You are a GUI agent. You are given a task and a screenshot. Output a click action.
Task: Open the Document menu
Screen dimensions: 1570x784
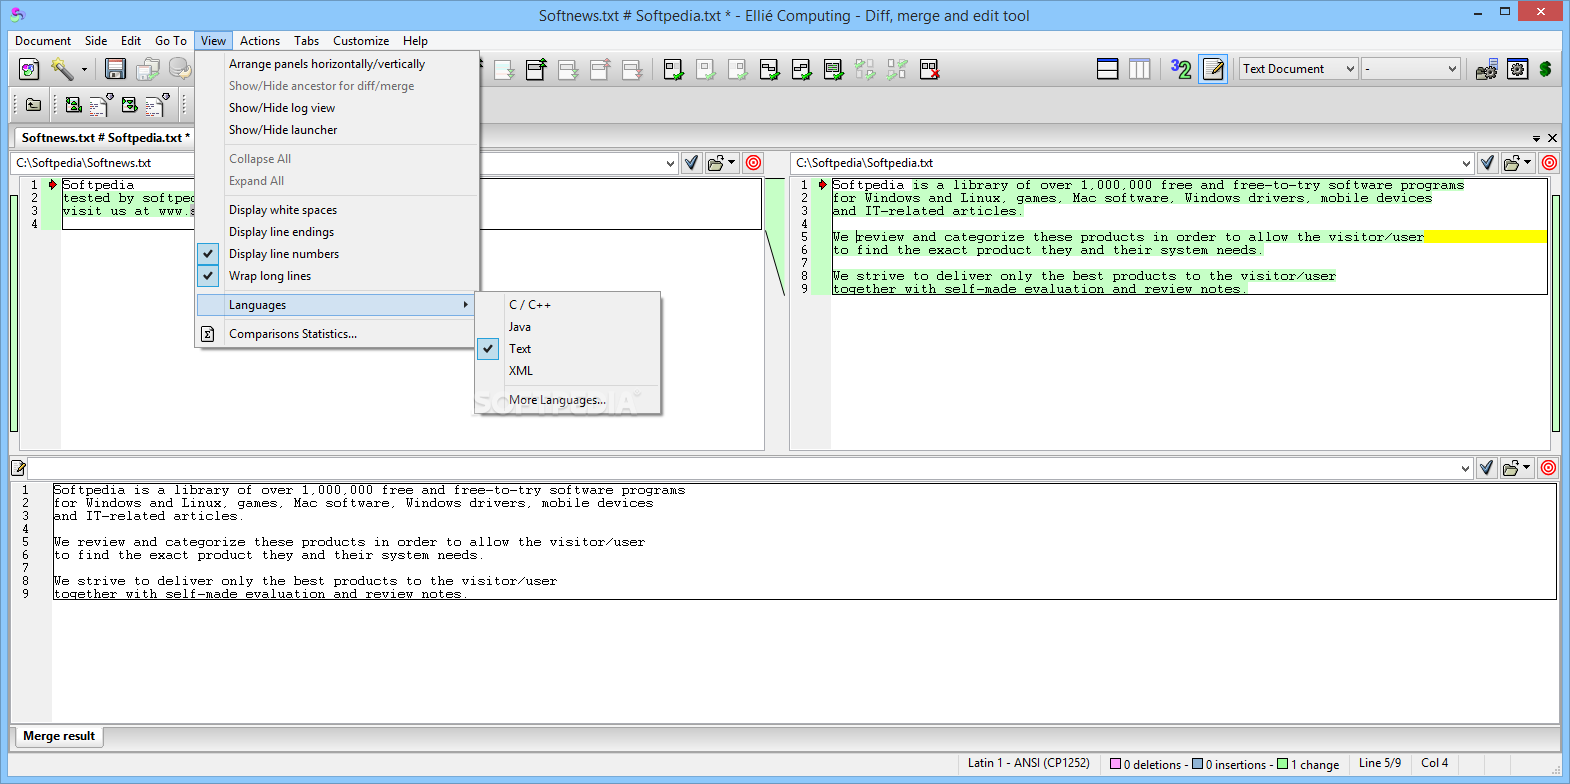click(x=43, y=41)
